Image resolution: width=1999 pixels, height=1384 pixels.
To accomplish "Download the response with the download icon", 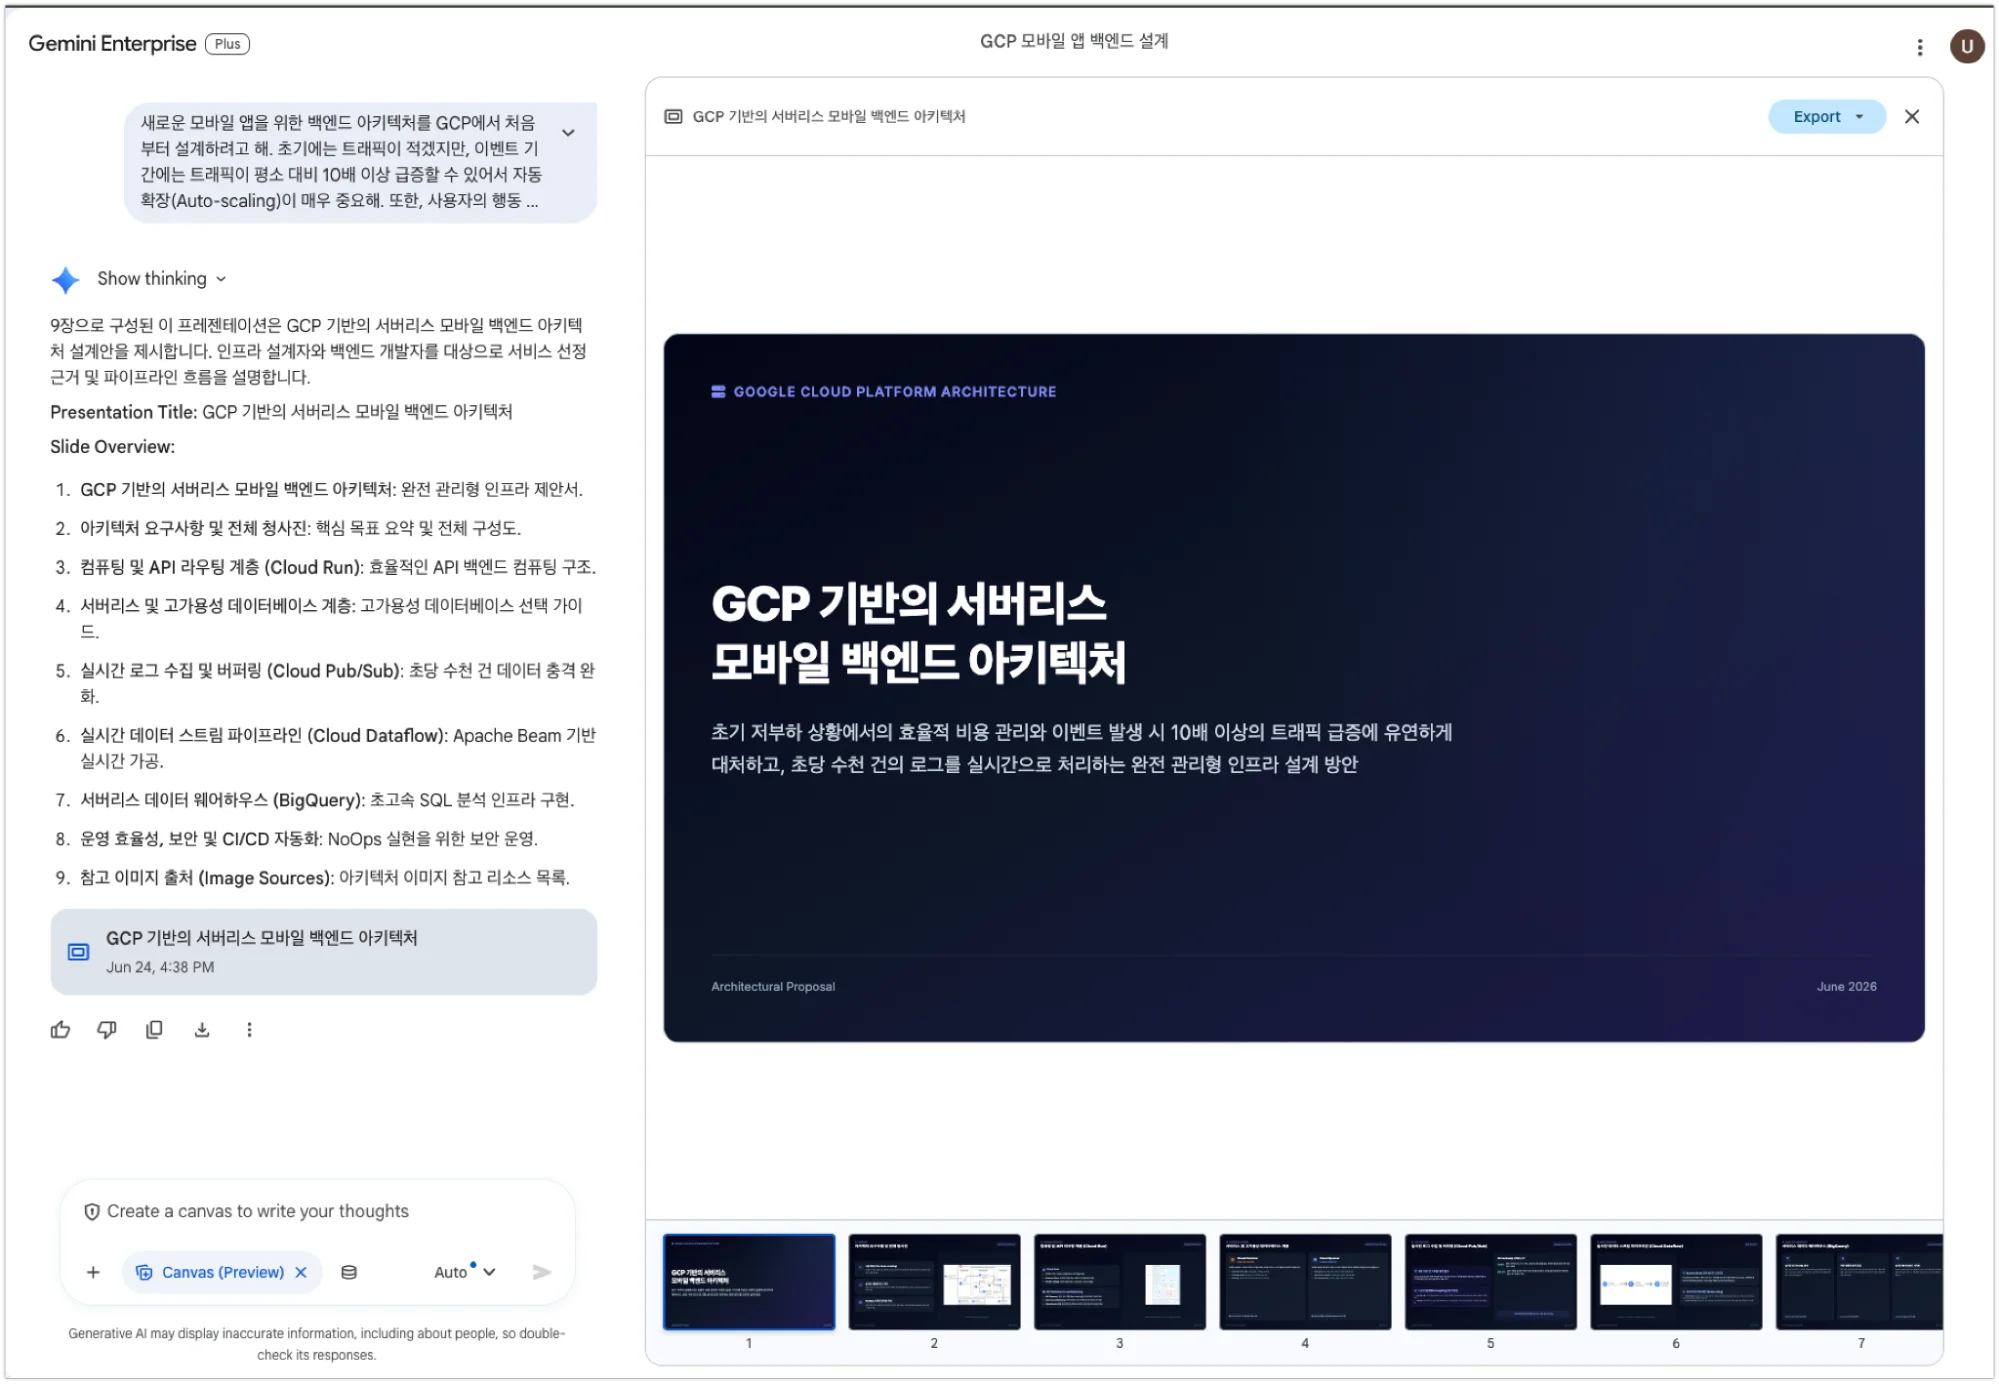I will click(x=202, y=1030).
